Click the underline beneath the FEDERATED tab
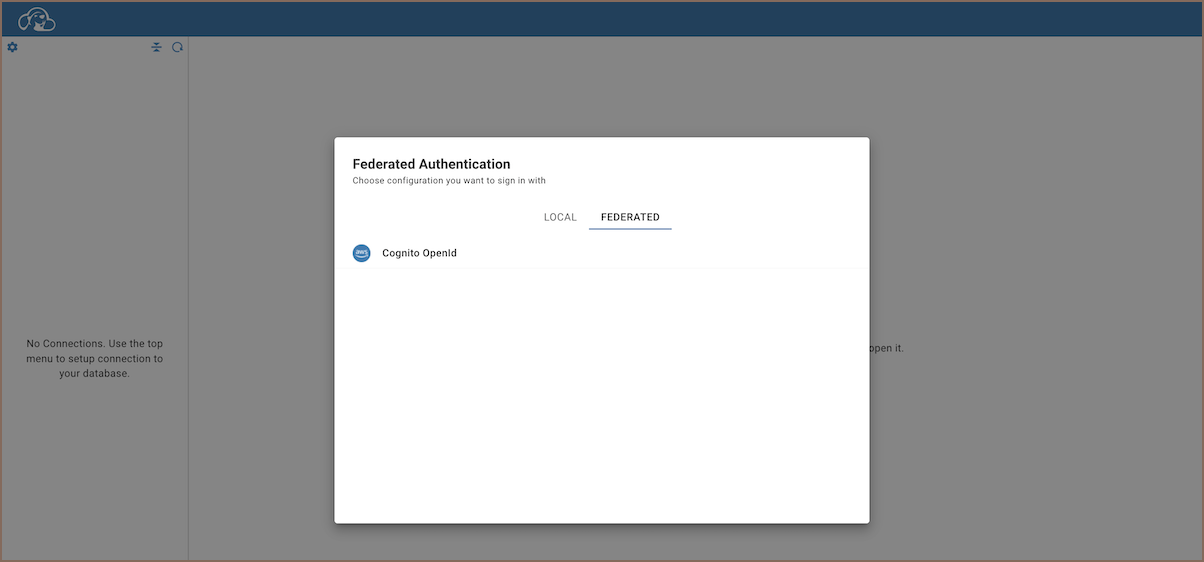1204x562 pixels. (630, 229)
